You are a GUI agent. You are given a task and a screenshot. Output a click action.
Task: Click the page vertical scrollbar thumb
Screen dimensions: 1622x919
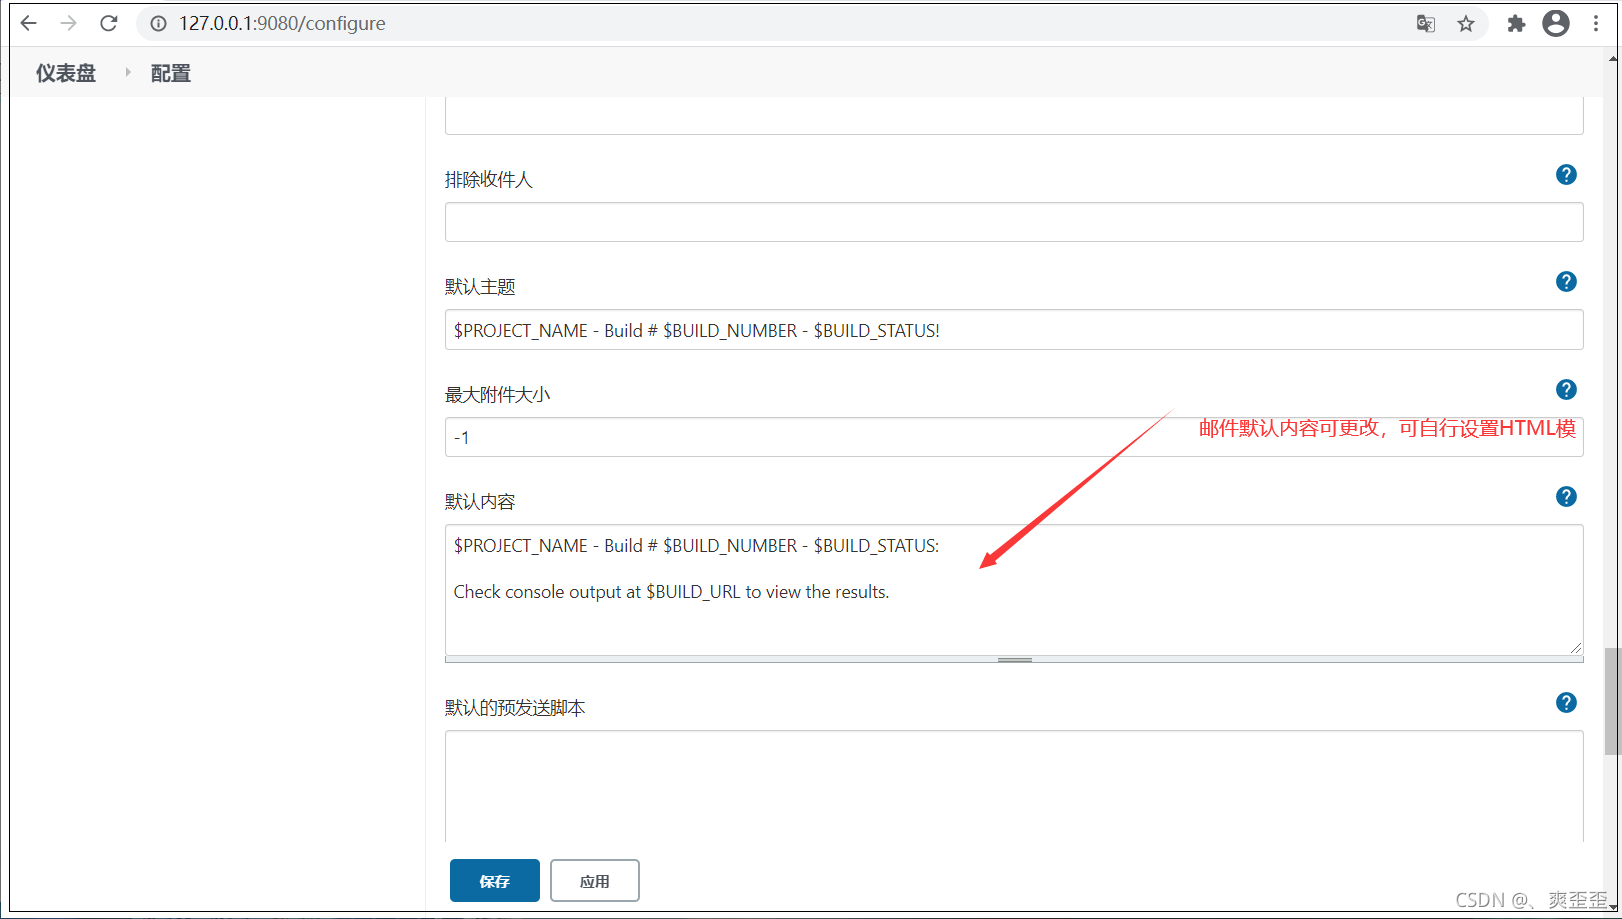point(1612,701)
